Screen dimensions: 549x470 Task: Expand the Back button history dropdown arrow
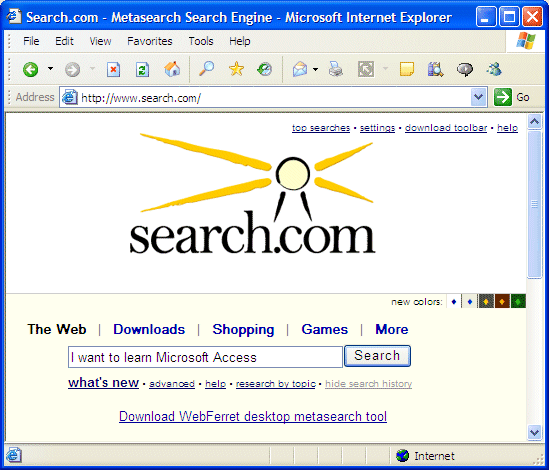point(51,69)
